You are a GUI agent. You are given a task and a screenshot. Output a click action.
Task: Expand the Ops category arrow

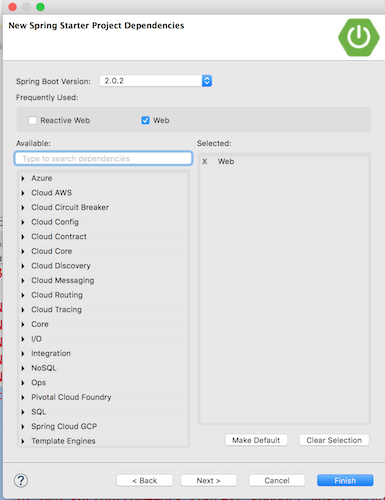click(x=23, y=383)
